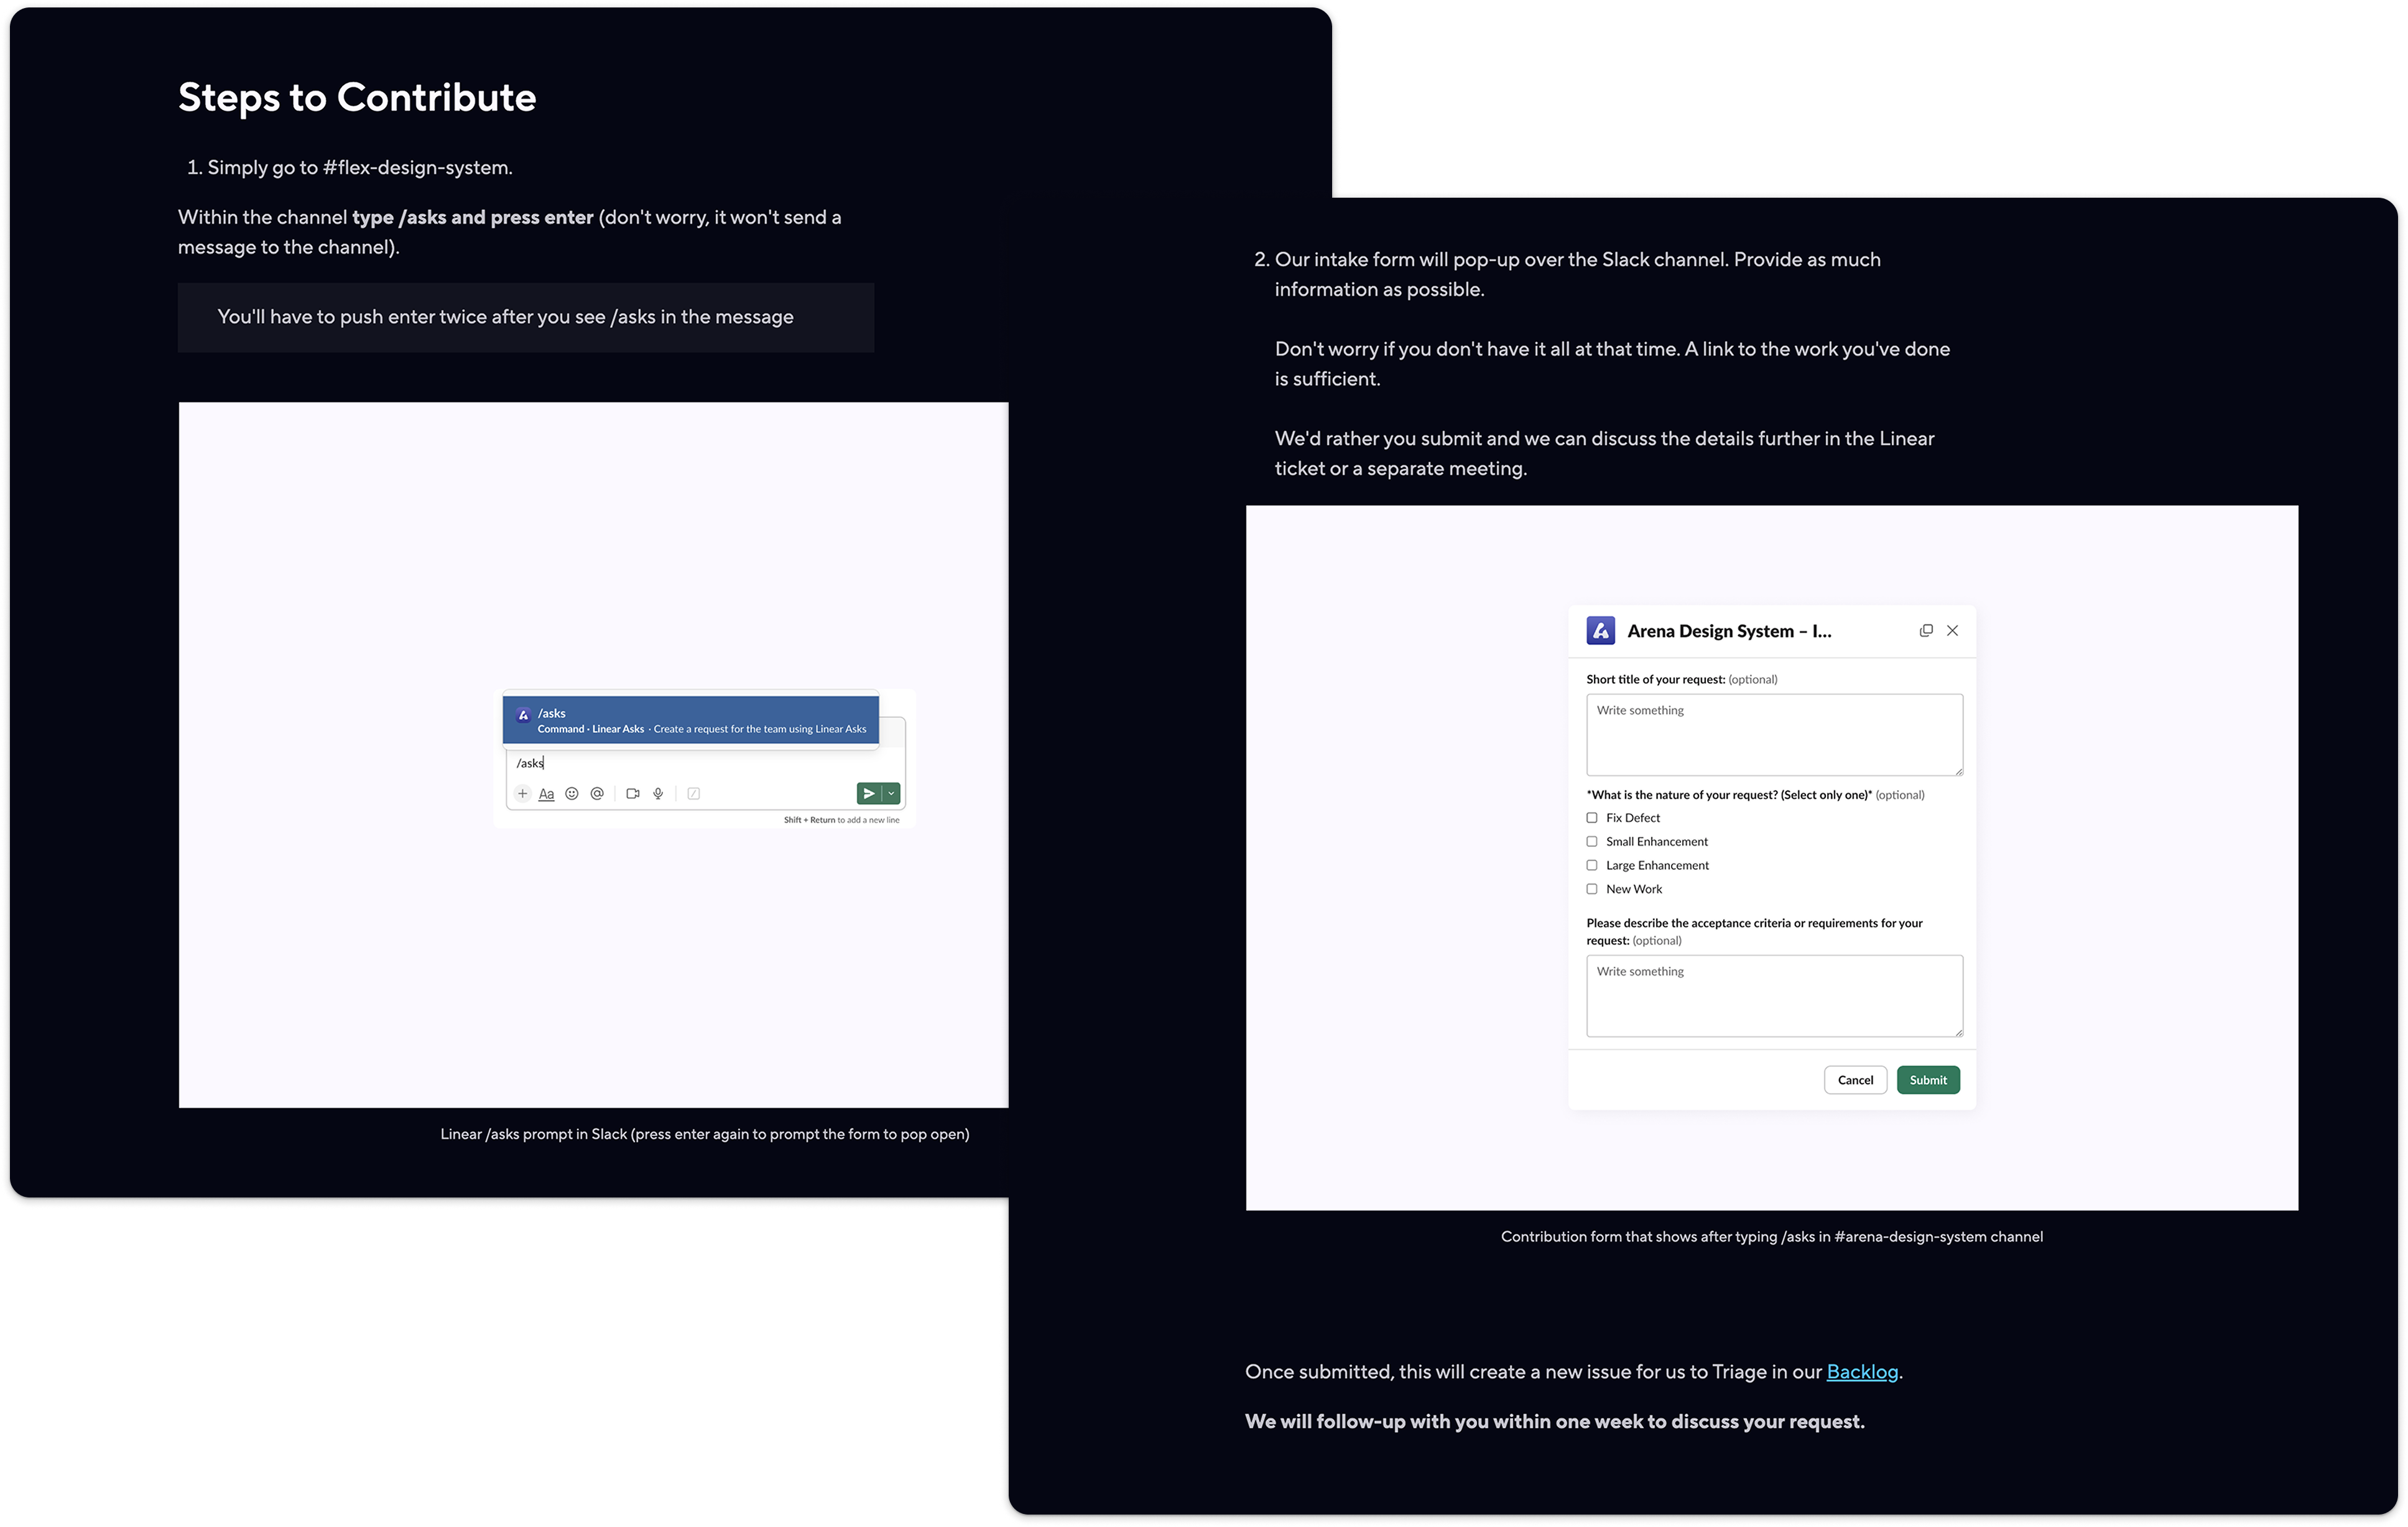Click the Linear Asks app icon in suggestion
The width and height of the screenshot is (2408, 1527).
[x=523, y=715]
